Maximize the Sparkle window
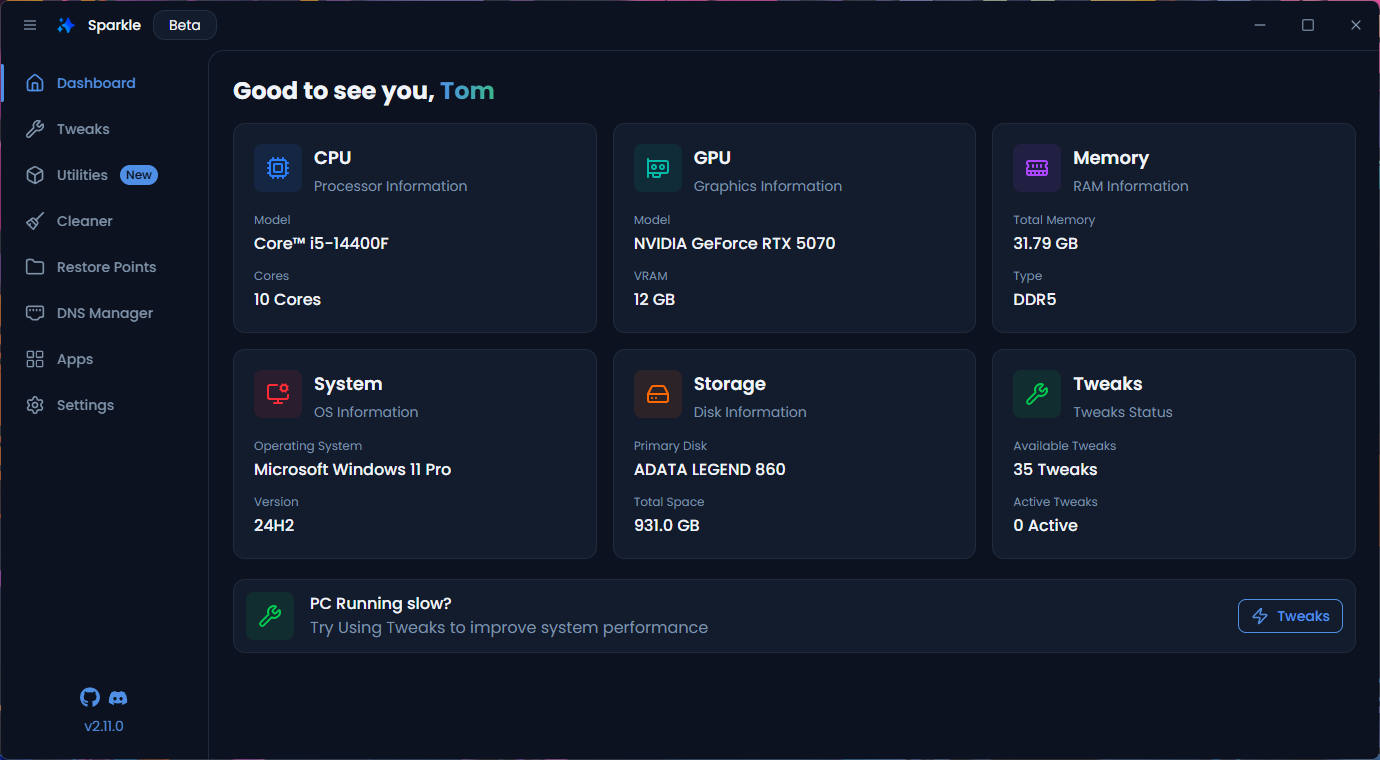 point(1308,25)
